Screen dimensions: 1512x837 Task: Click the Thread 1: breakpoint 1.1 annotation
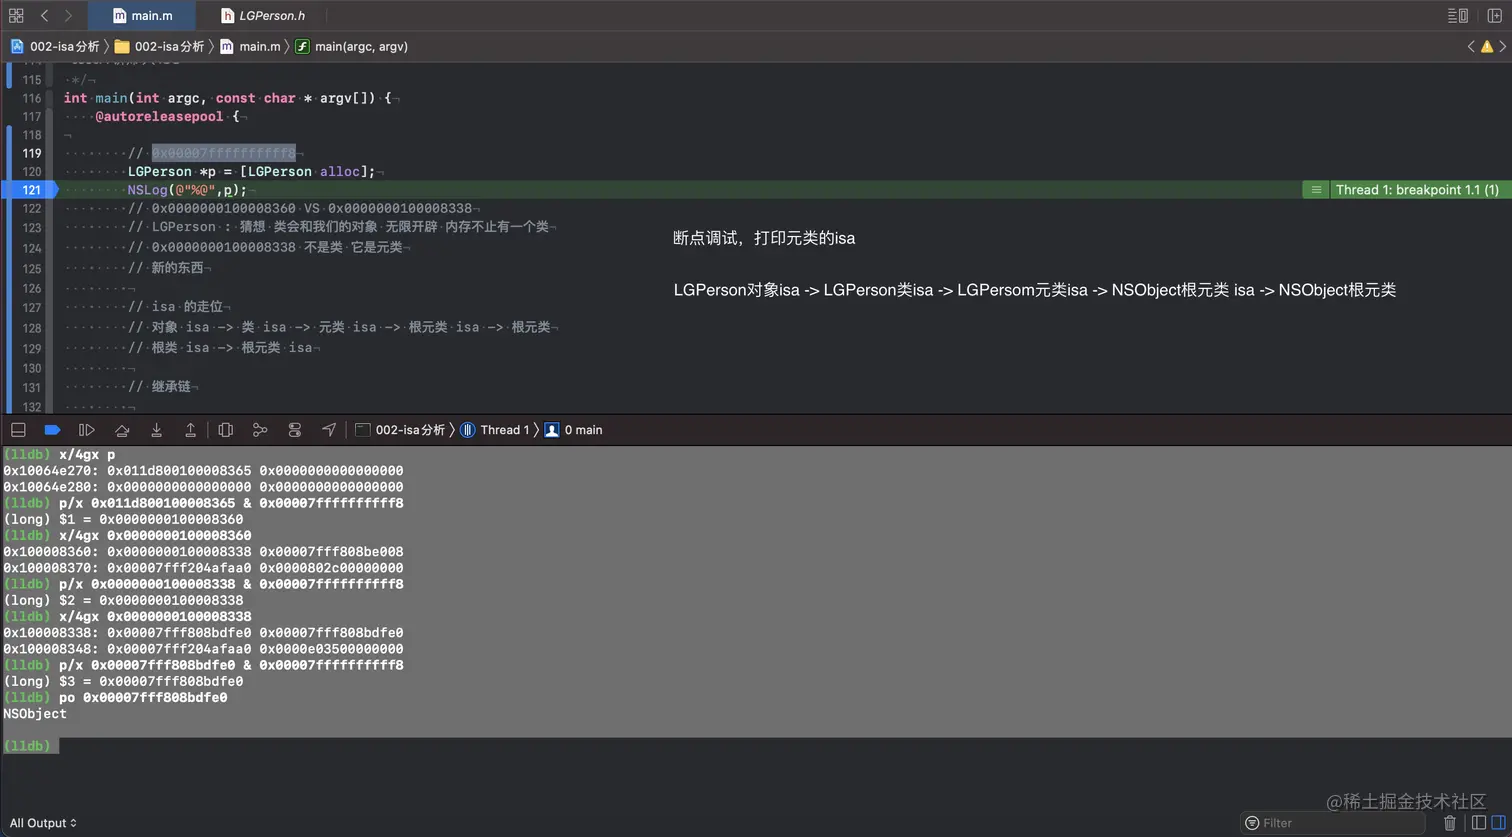coord(1417,190)
